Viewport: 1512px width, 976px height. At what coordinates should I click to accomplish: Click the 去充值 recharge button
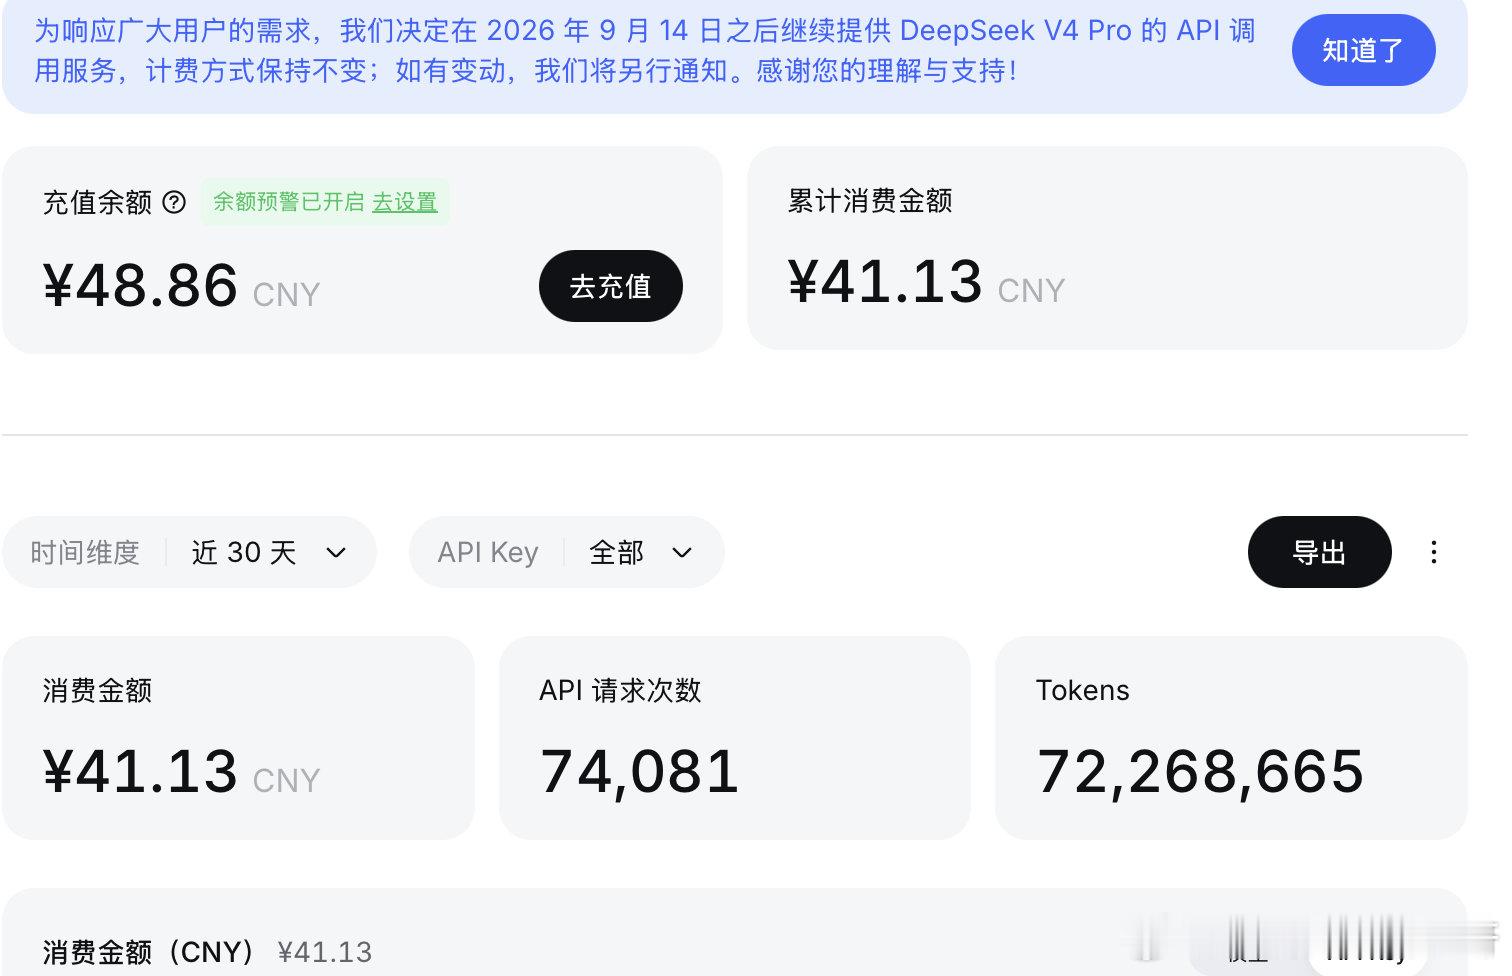tap(611, 286)
